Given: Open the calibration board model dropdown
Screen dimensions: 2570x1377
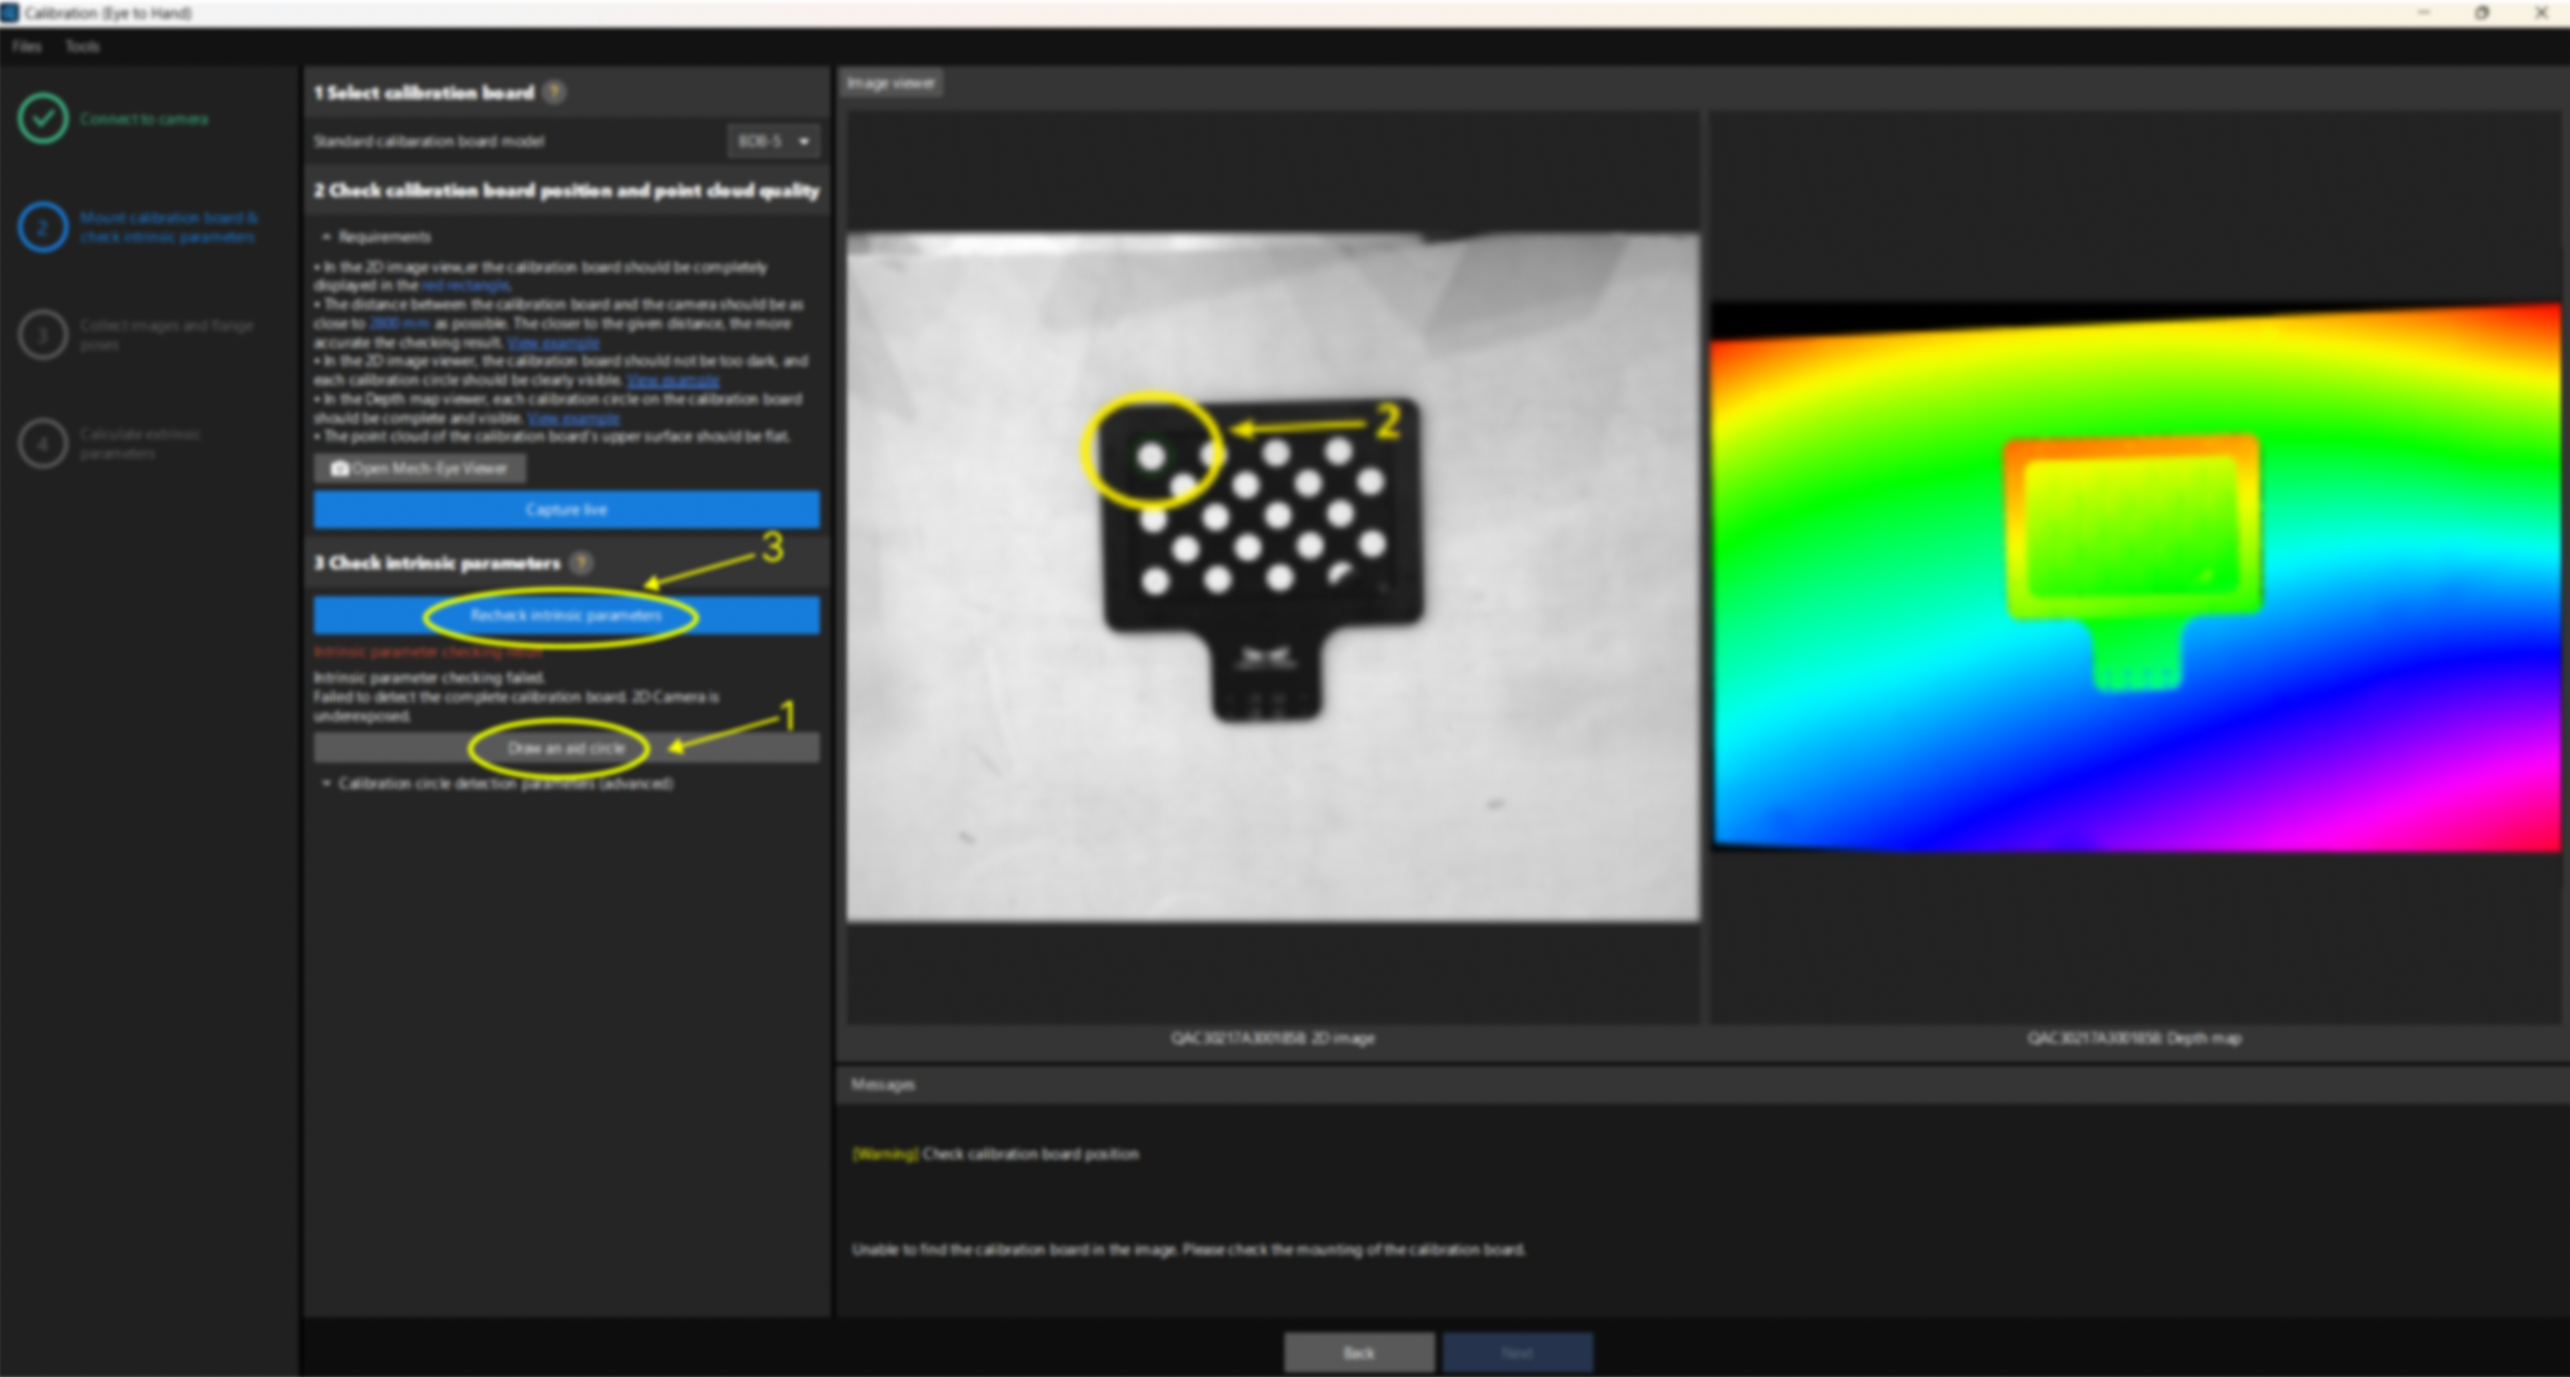Looking at the screenshot, I should point(774,141).
